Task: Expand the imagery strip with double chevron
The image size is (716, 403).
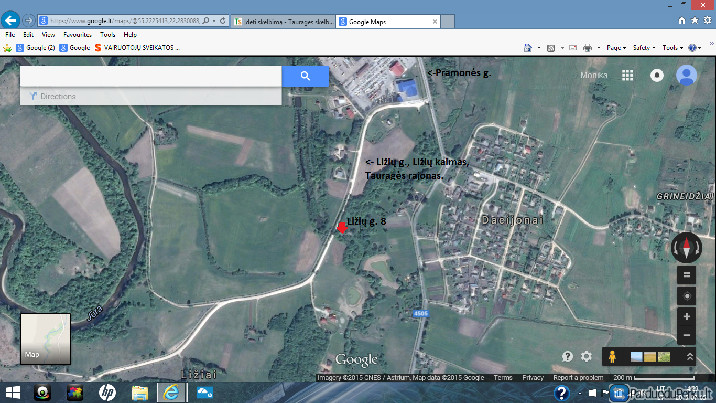Action: point(690,357)
